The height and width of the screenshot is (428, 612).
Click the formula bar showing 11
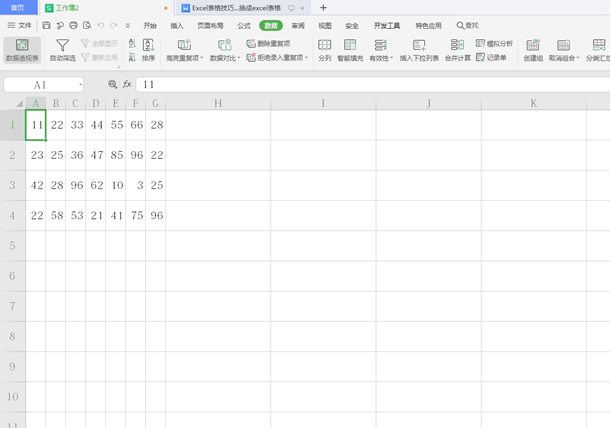point(373,84)
